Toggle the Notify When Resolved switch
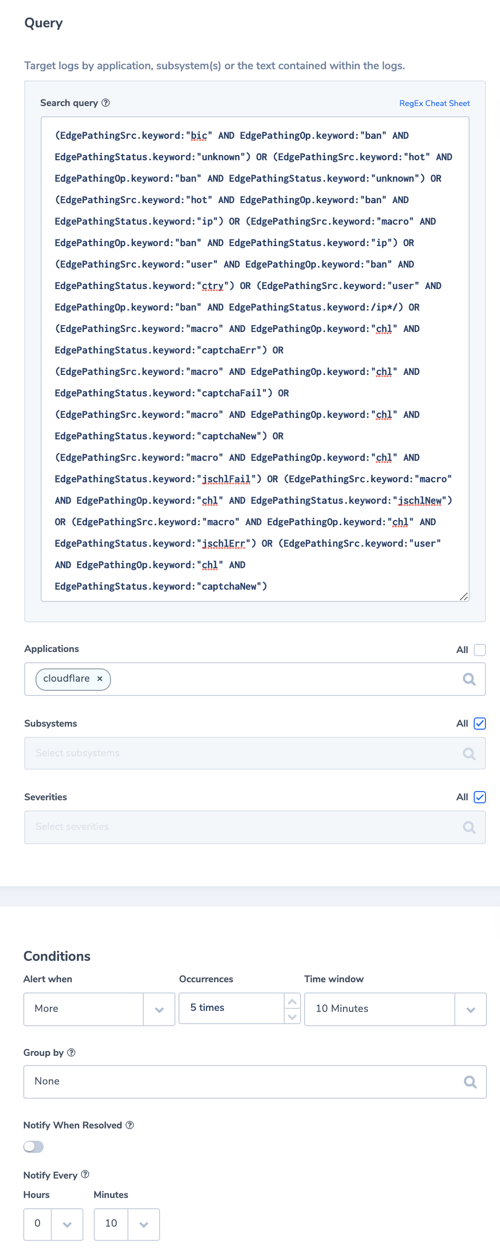Screen dimensions: 500x1257 (x=34, y=1147)
